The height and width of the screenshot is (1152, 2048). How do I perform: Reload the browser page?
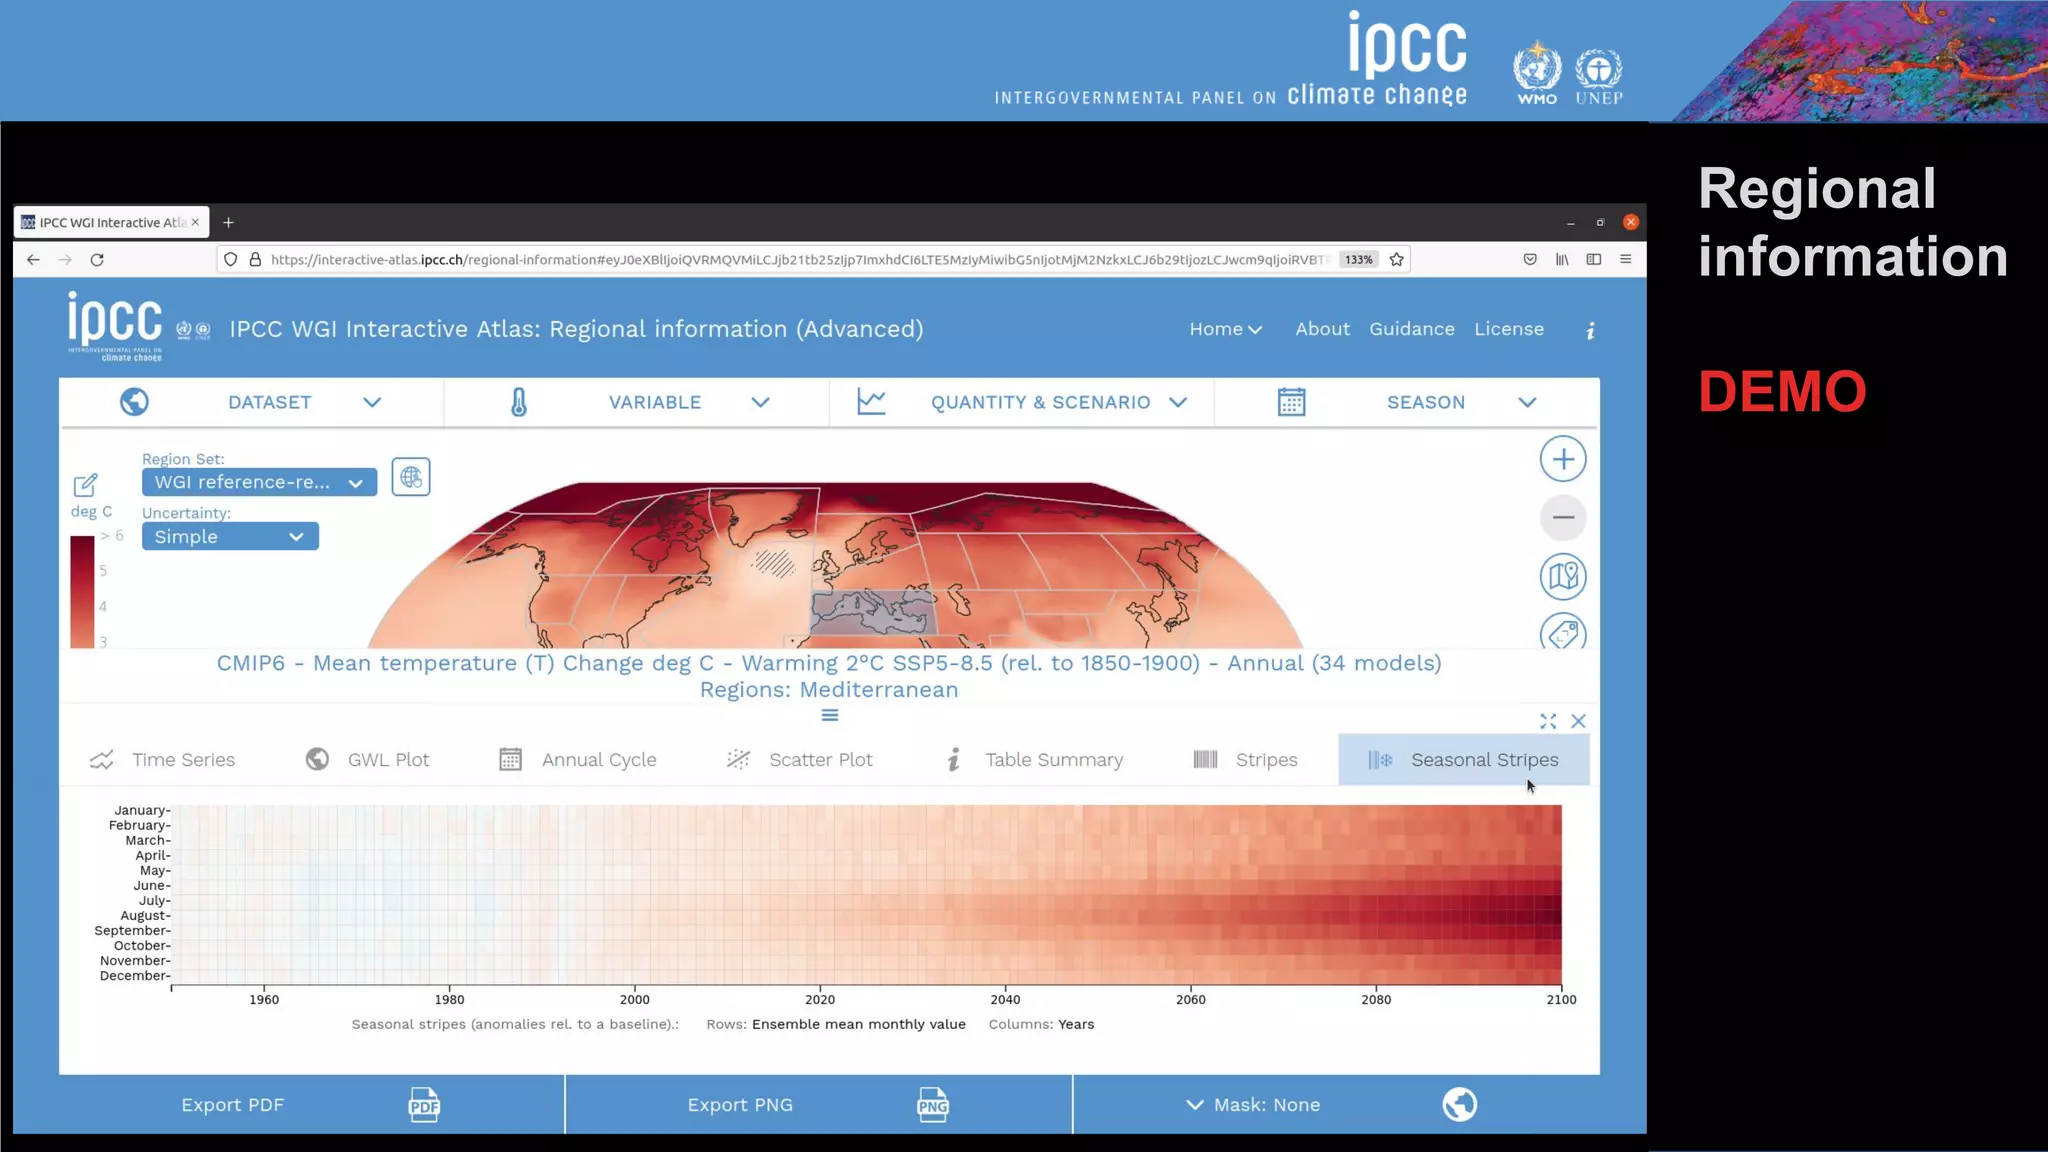[97, 260]
